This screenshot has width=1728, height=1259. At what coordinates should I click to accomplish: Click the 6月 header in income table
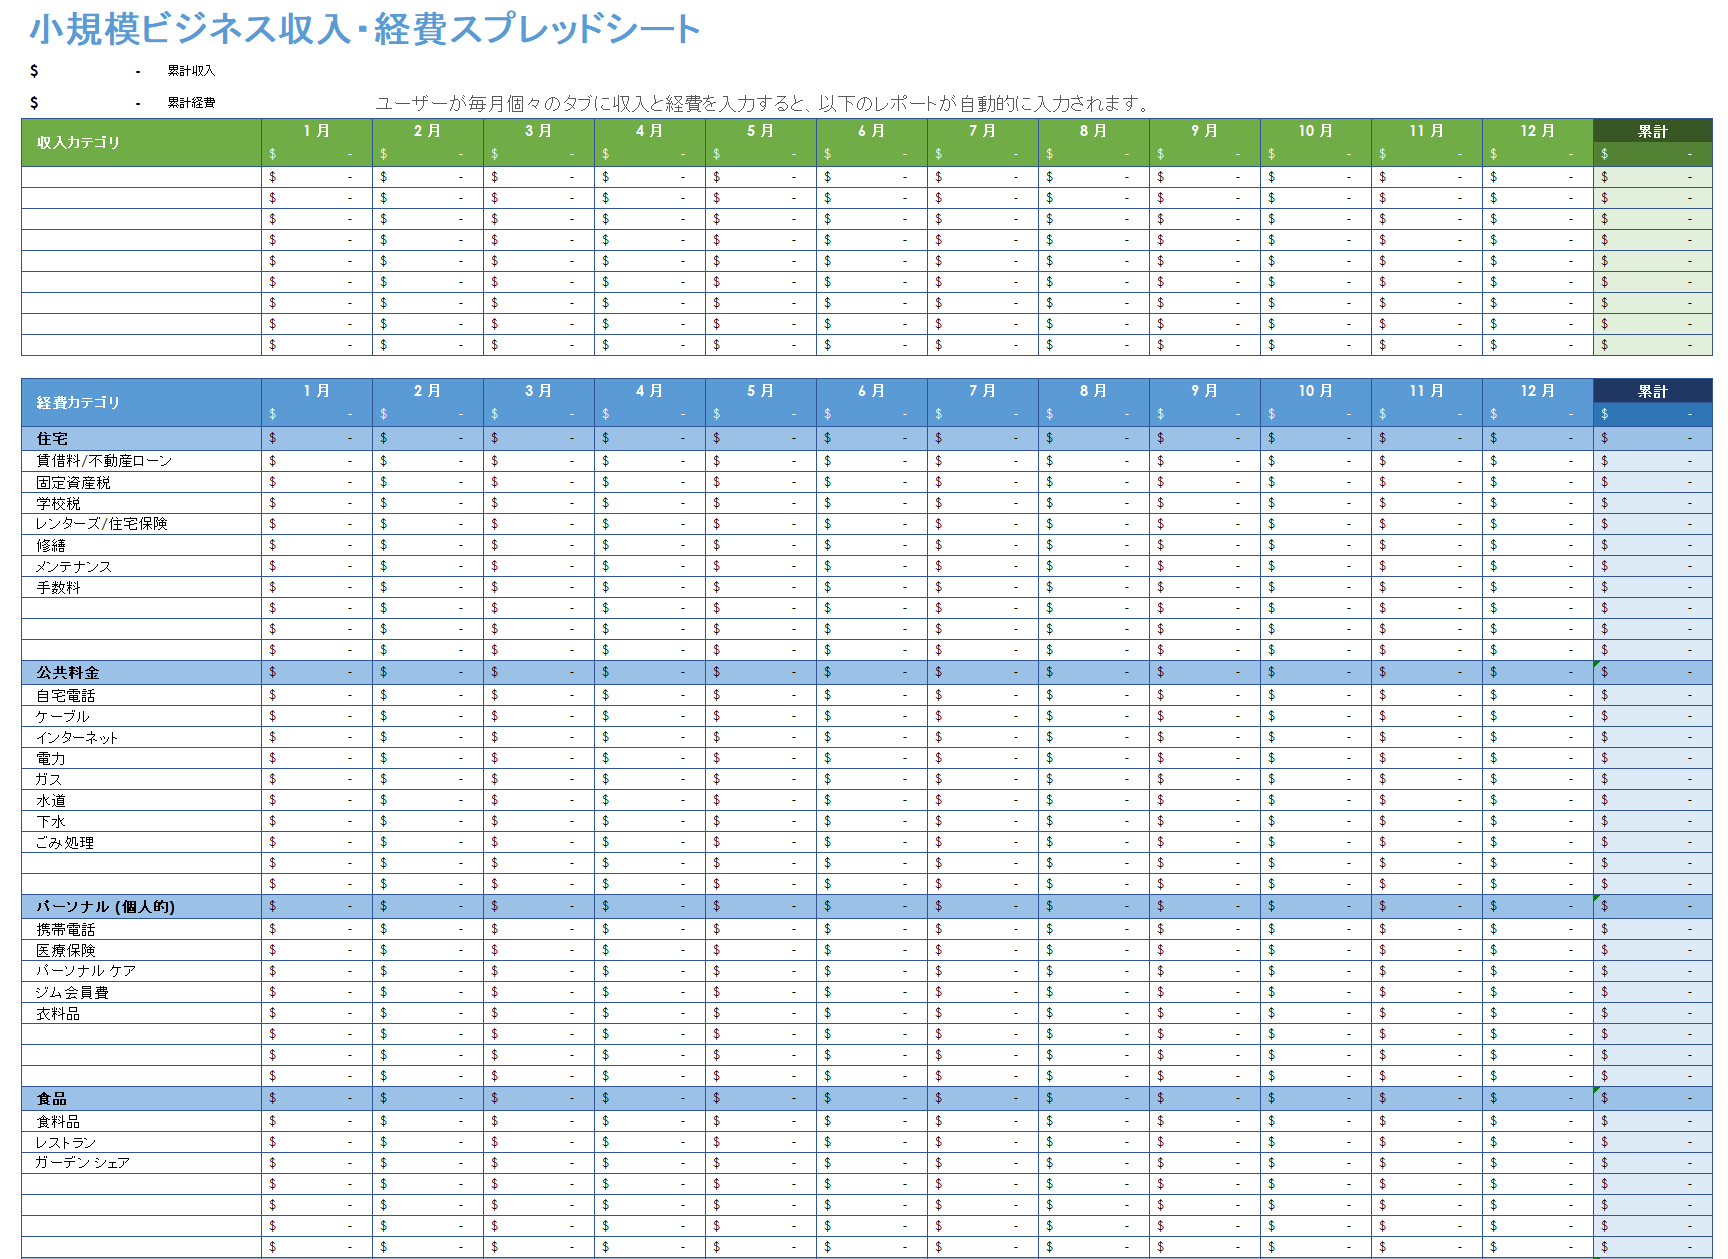tap(872, 131)
